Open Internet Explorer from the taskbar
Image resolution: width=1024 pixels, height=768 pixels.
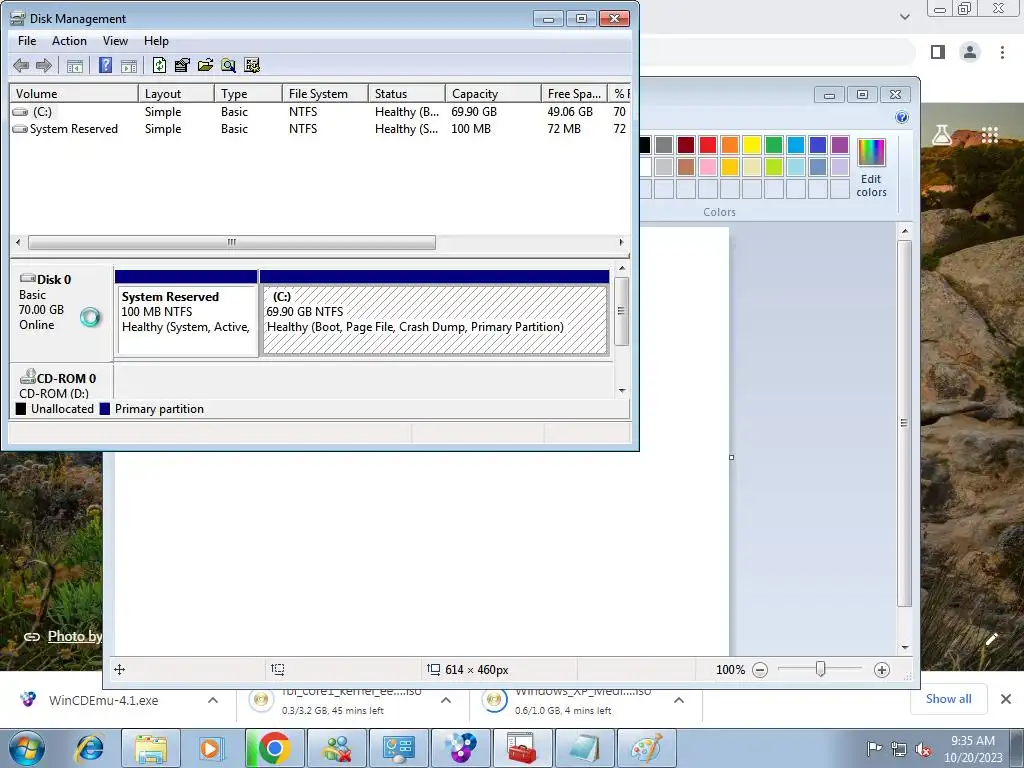[x=89, y=748]
